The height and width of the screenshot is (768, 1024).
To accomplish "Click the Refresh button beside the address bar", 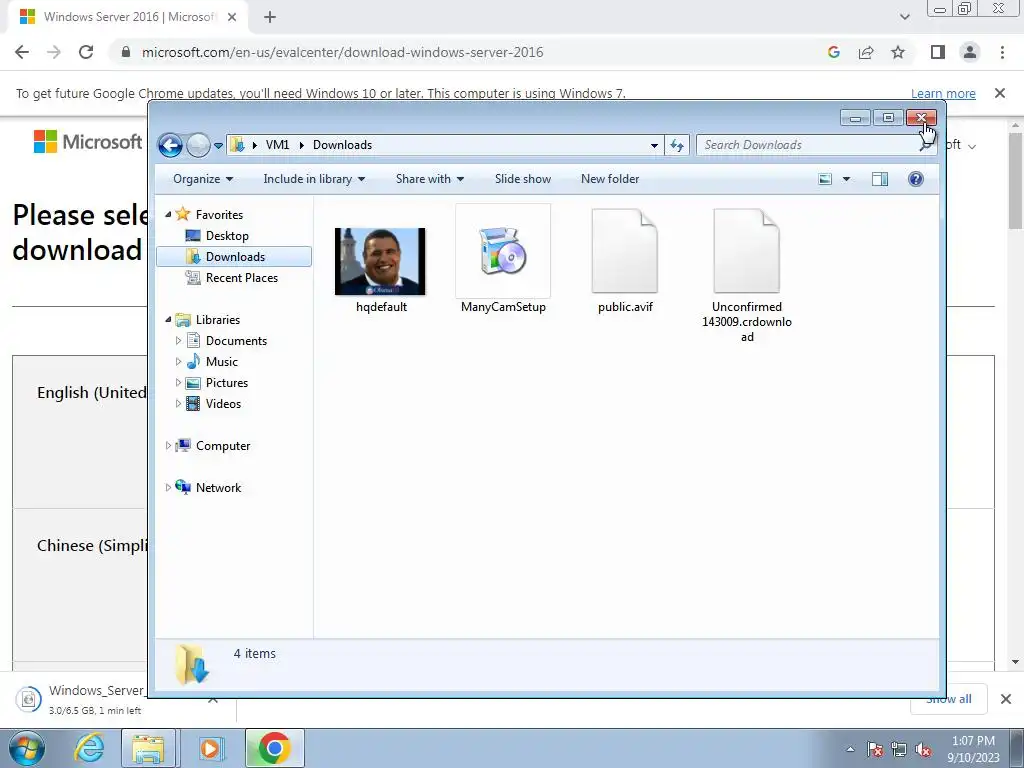I will (x=677, y=145).
